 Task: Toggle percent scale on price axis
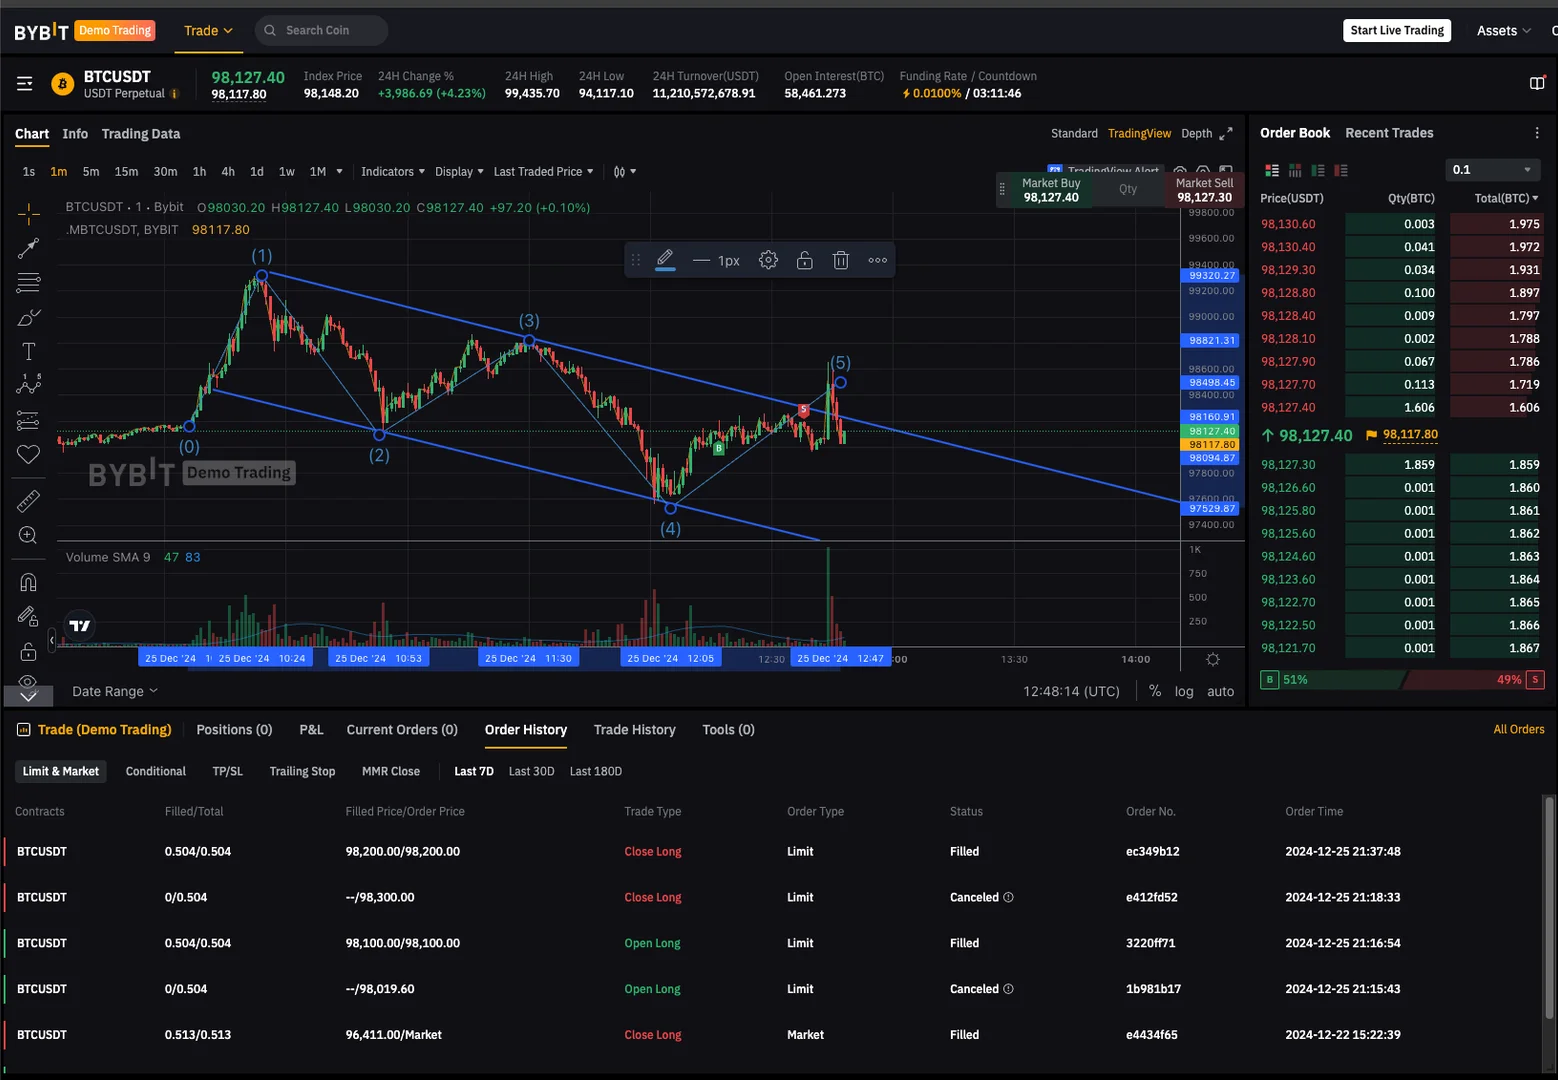1155,691
